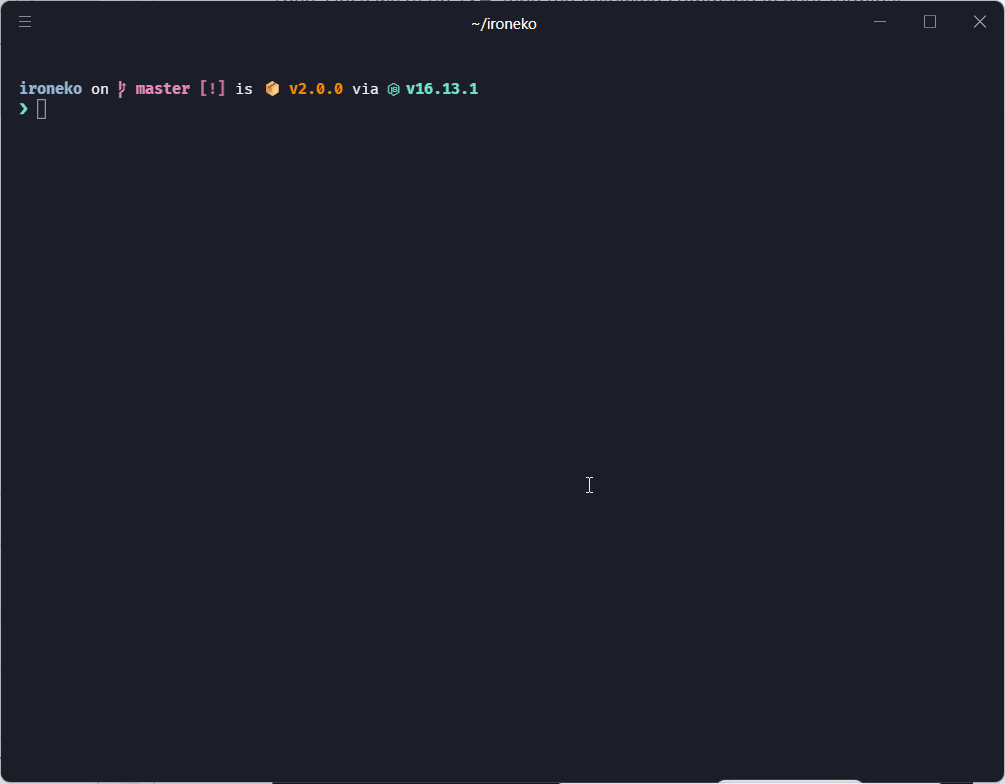Click the v16.13.1 Node version text
1005x784 pixels.
(x=442, y=89)
